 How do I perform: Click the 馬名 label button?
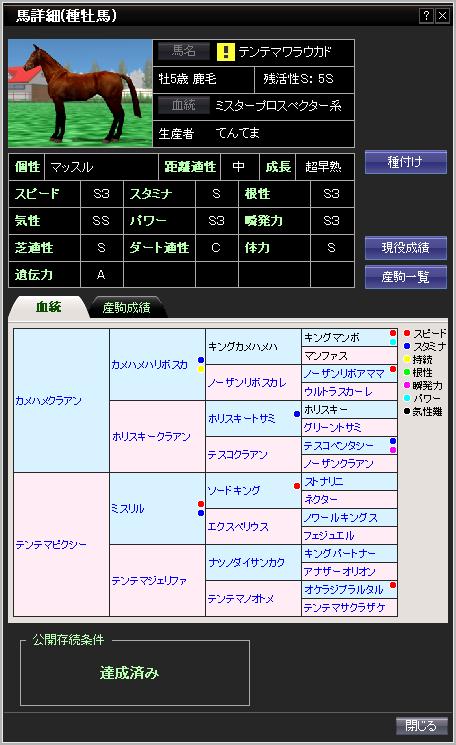[184, 51]
